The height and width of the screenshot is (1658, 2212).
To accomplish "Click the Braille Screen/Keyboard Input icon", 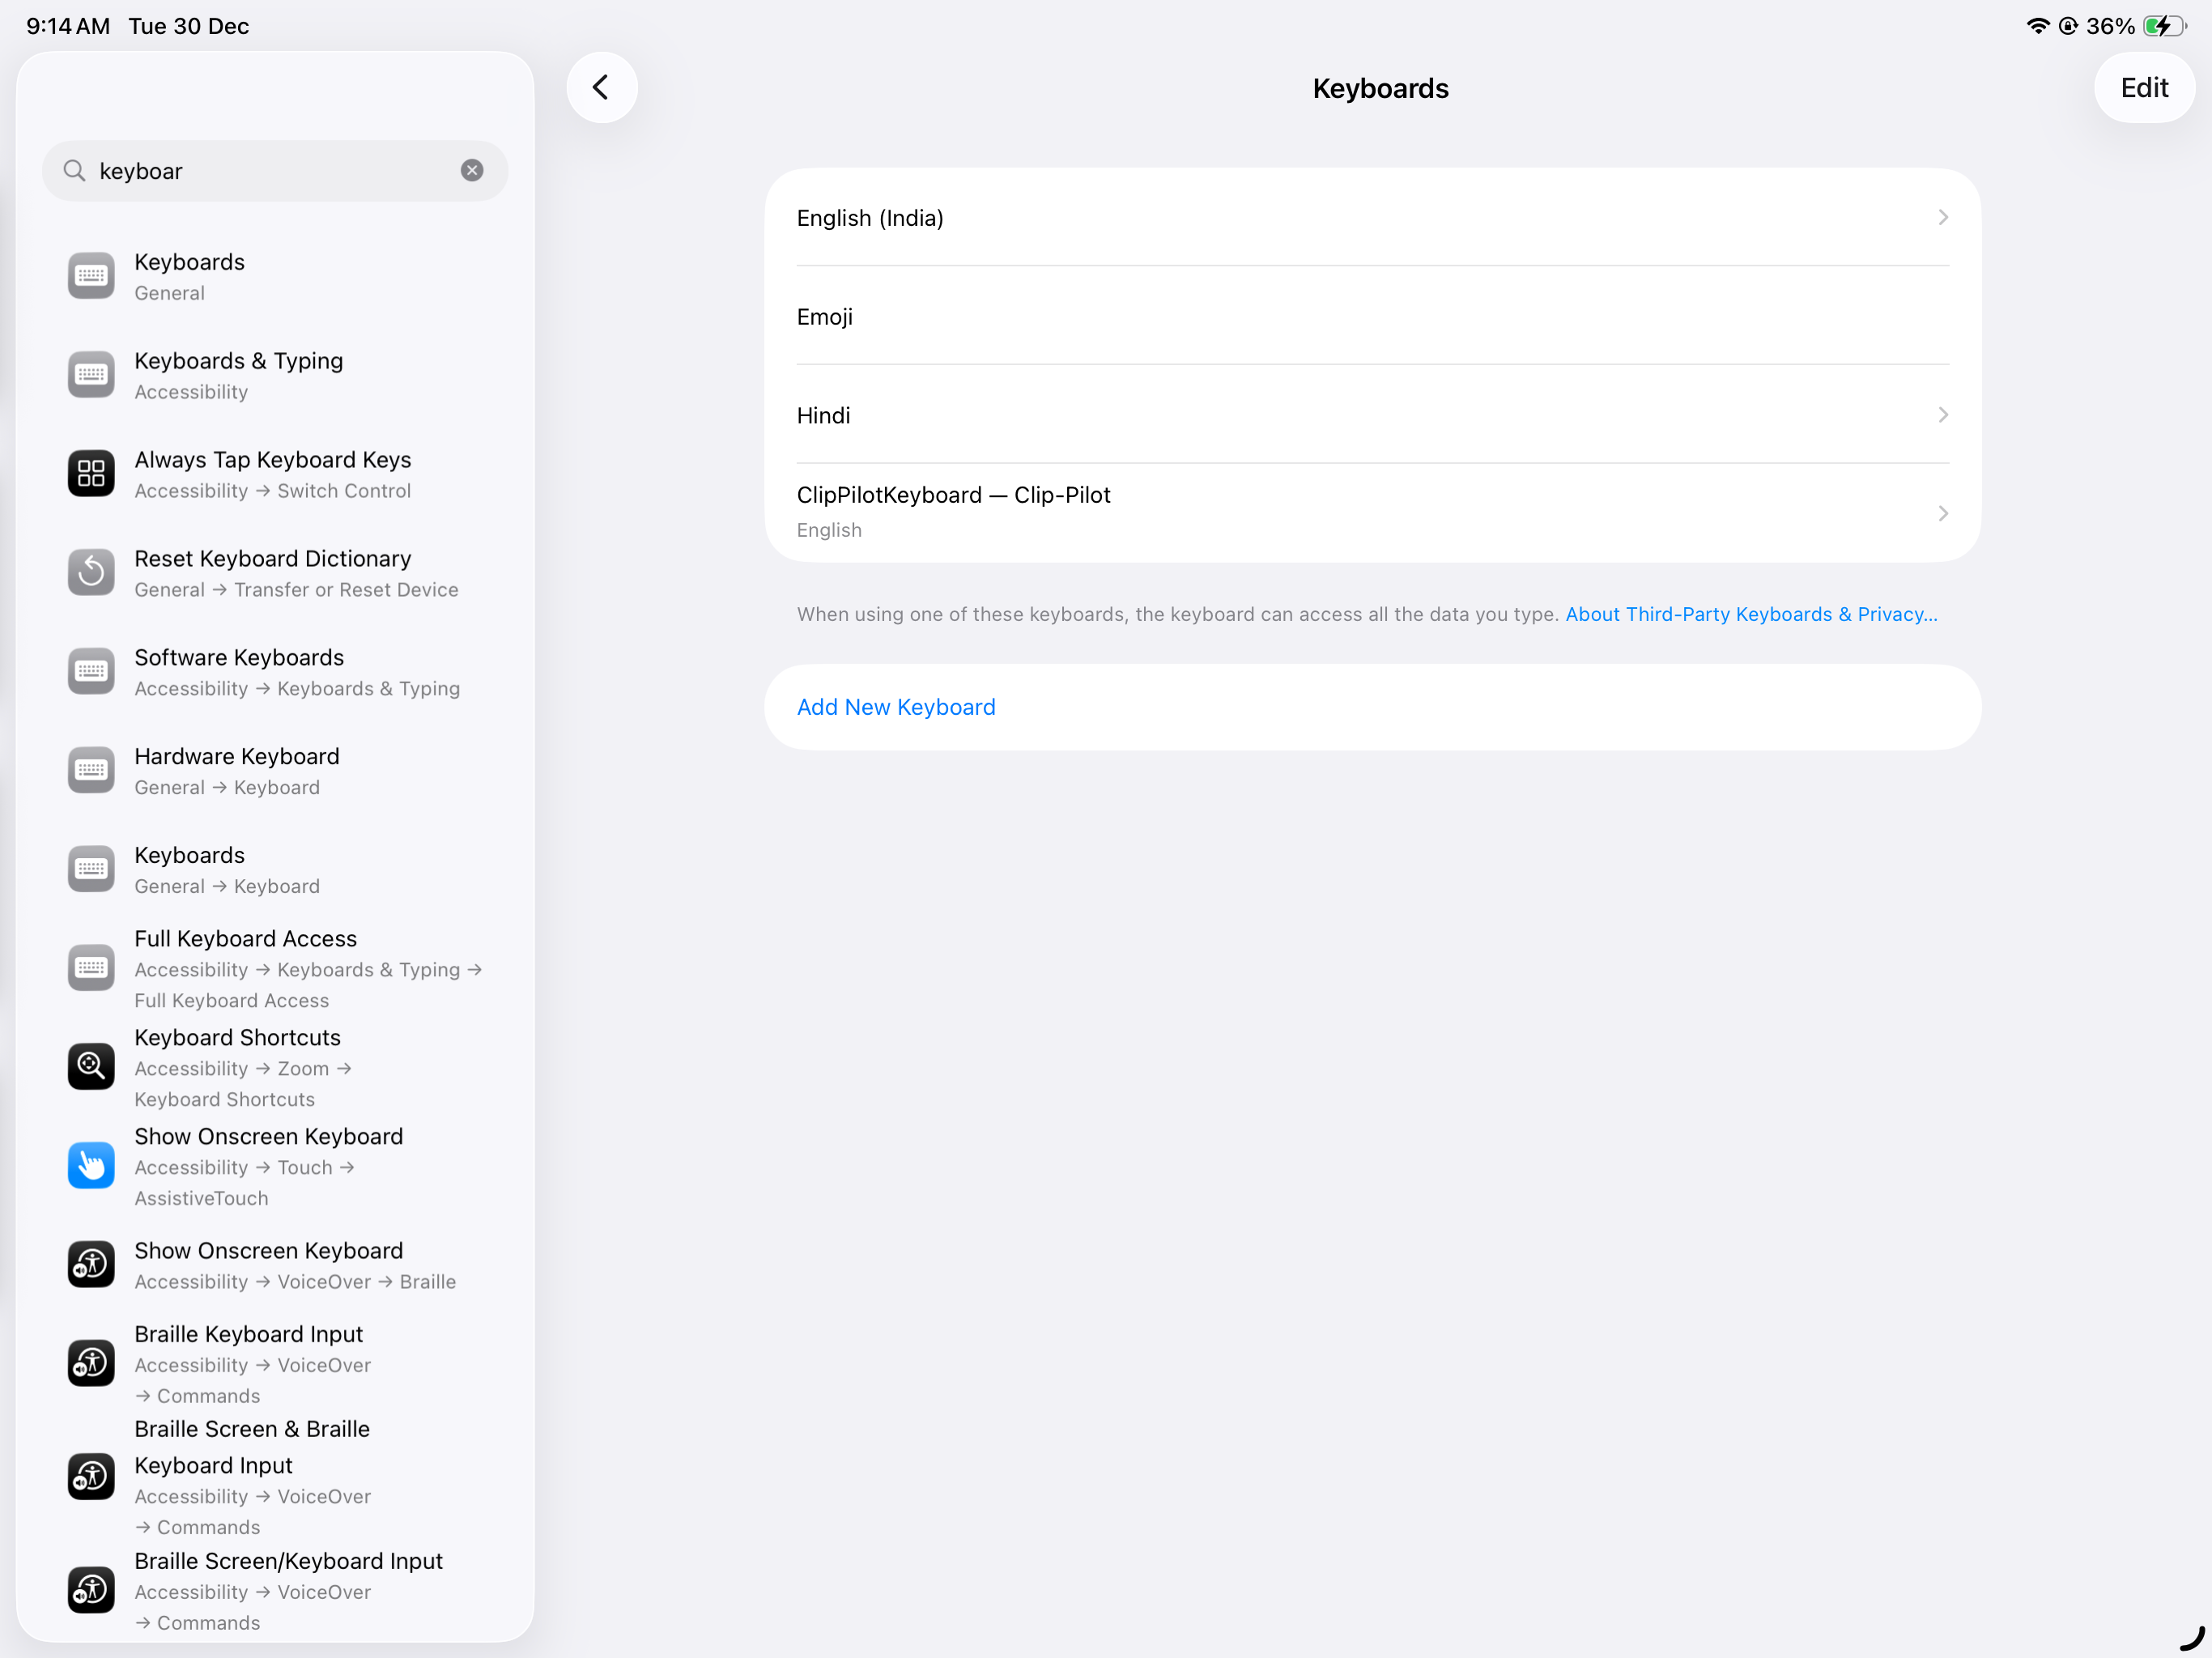I will click(91, 1590).
